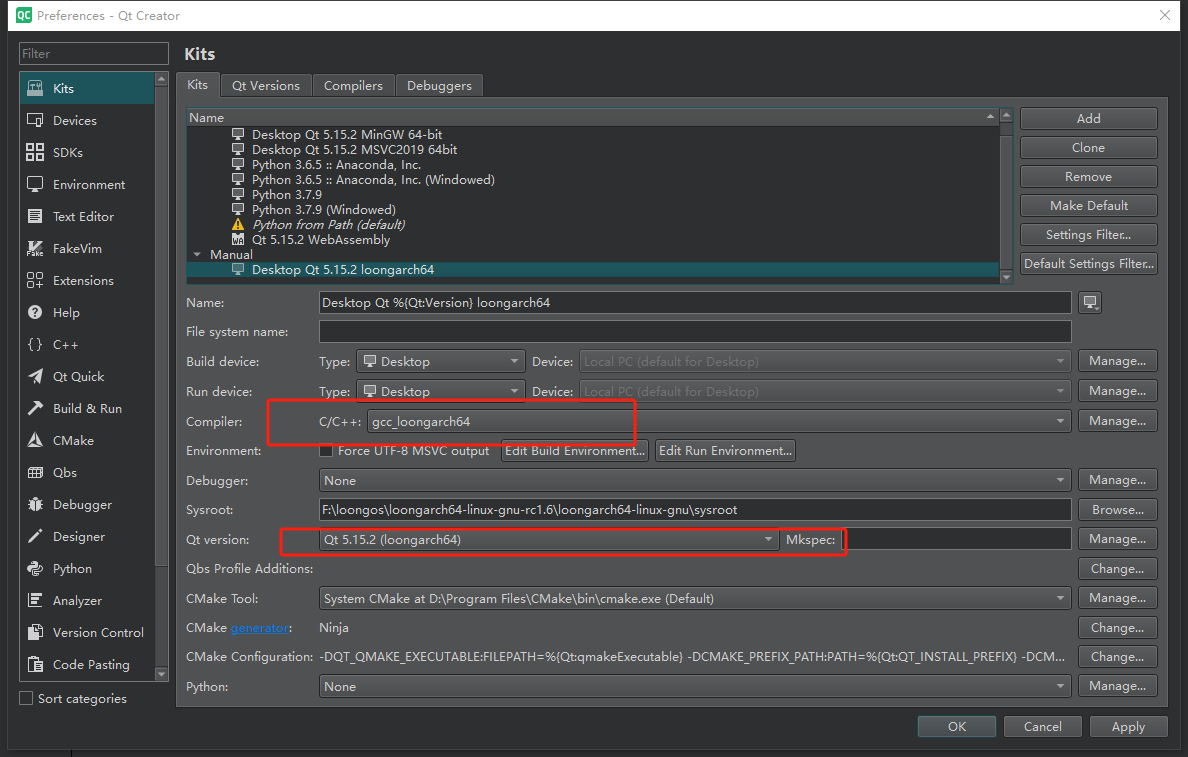The height and width of the screenshot is (757, 1188).
Task: Switch to the Compilers tab
Action: (x=353, y=86)
